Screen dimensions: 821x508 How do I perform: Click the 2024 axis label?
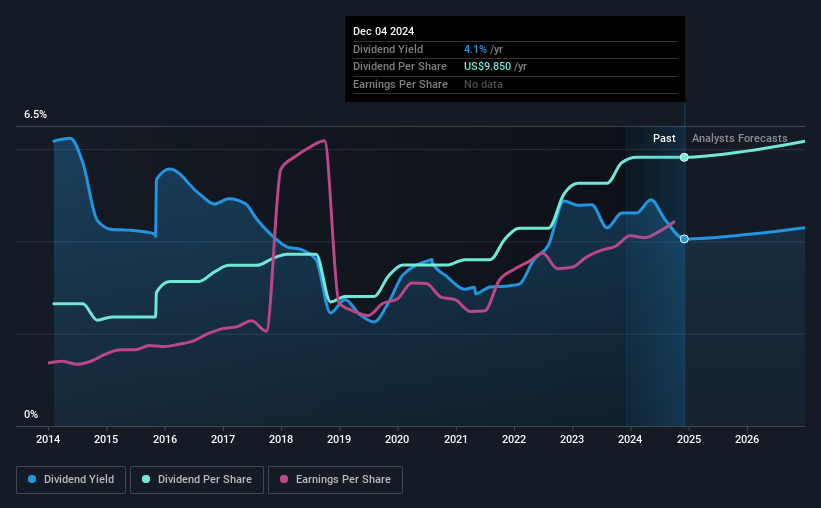(630, 439)
